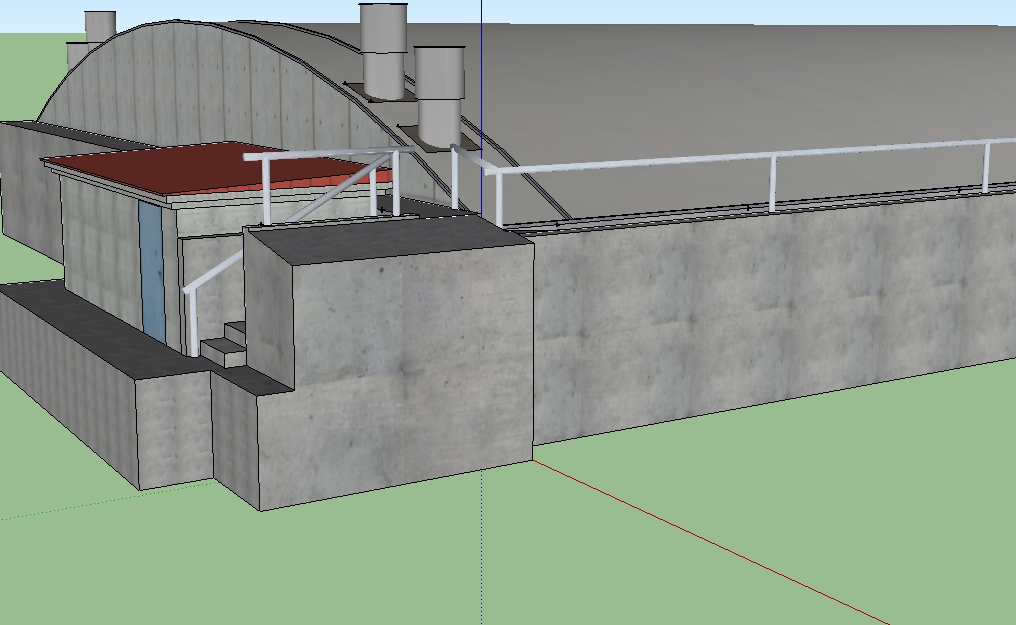Click the red axis line on the ground

pos(713,544)
